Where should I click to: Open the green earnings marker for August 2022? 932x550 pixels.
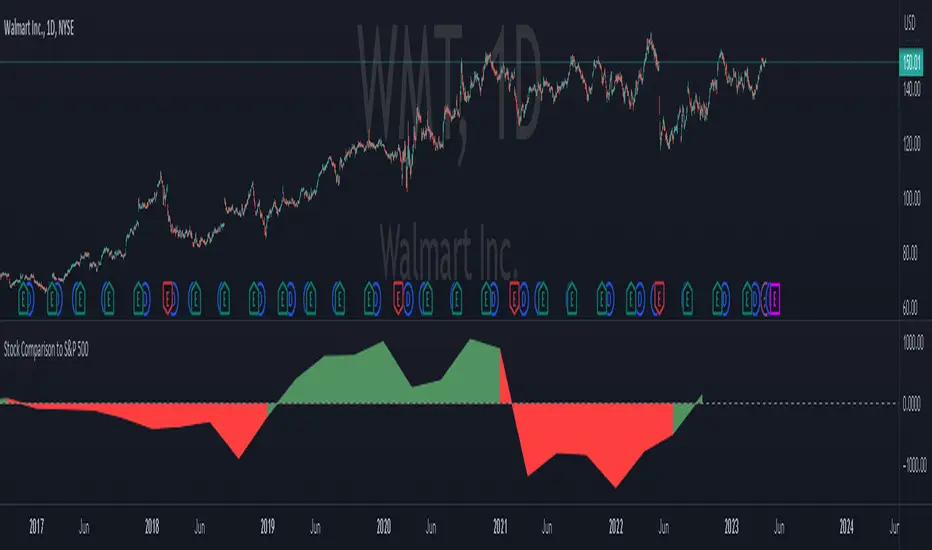click(687, 298)
